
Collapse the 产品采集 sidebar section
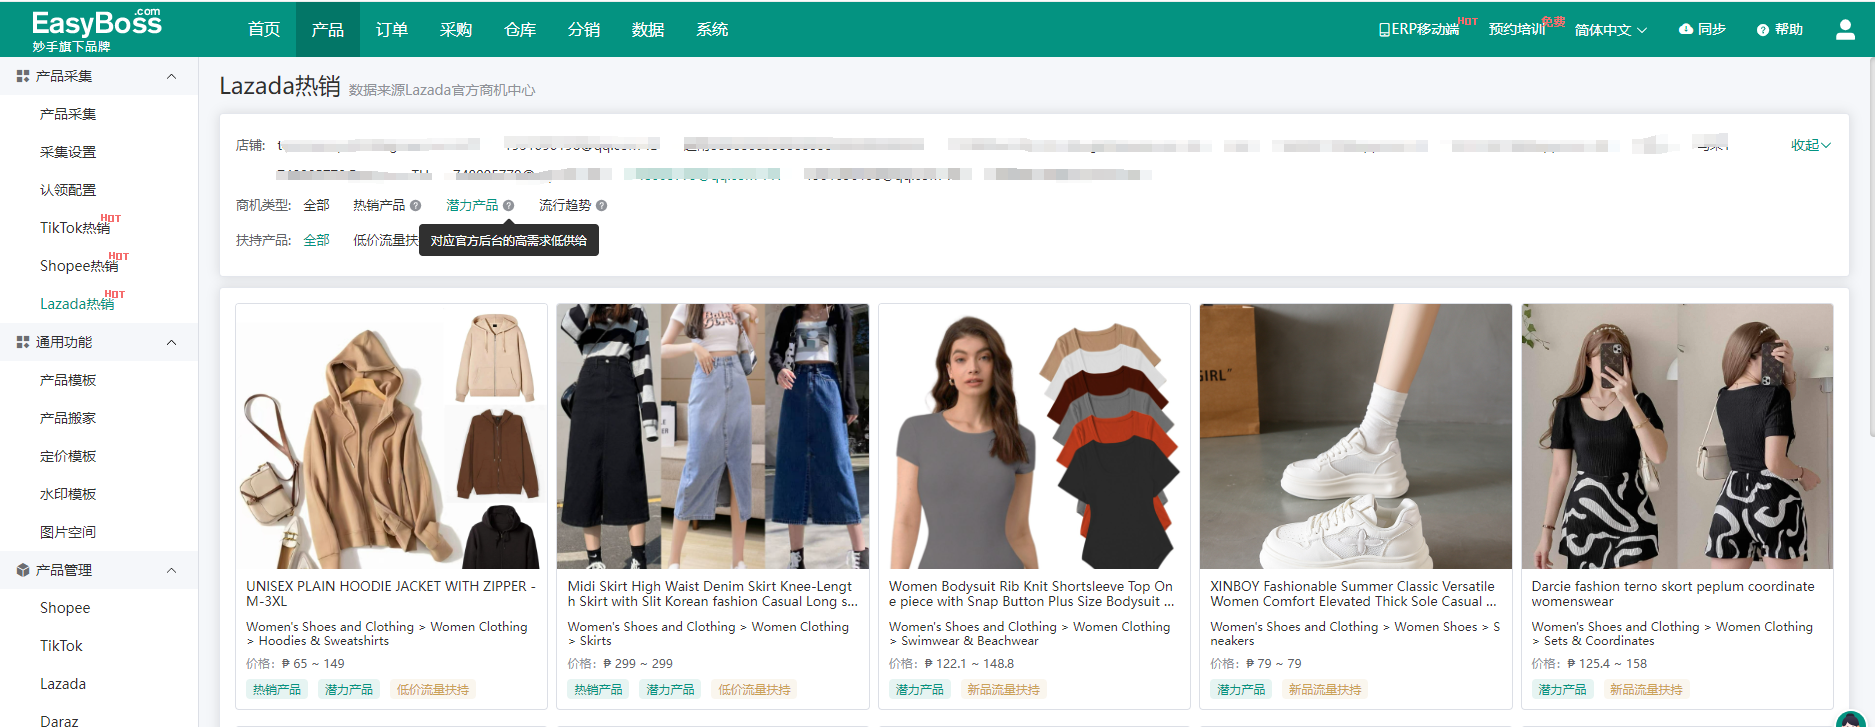[x=171, y=76]
